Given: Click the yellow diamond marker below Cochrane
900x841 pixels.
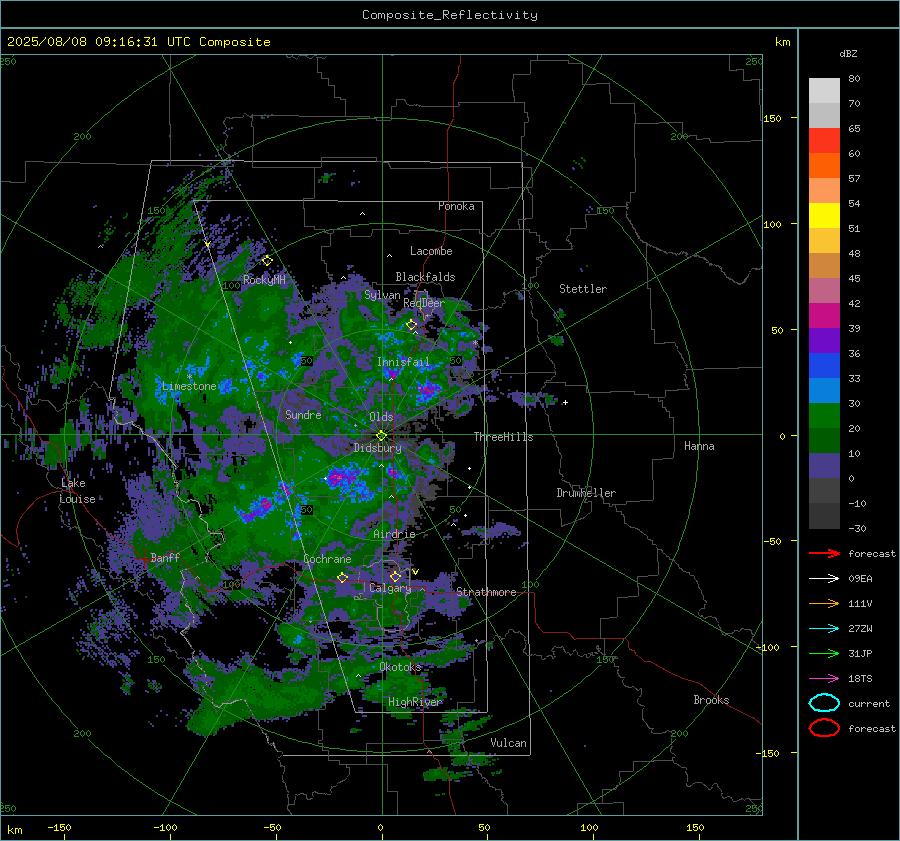Looking at the screenshot, I should (343, 578).
